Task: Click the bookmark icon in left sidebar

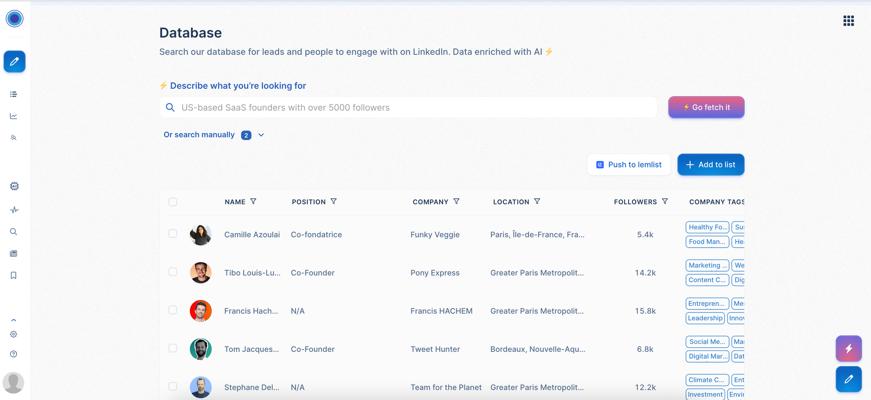Action: click(x=14, y=275)
